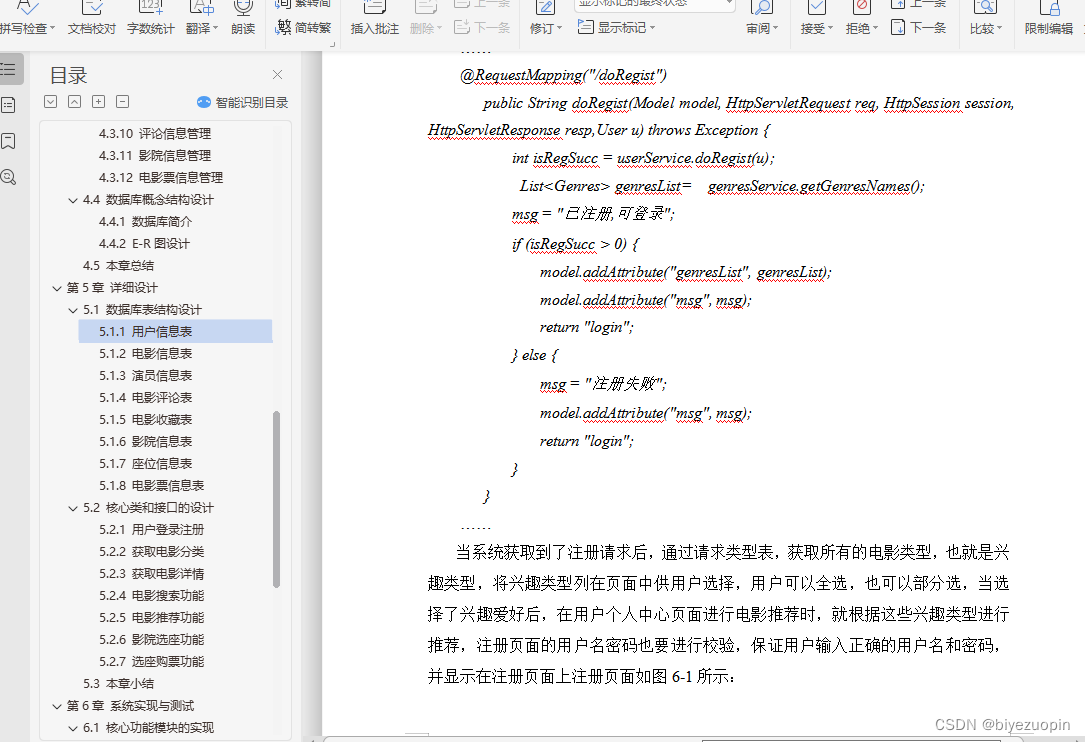Open the 拼写检查 dropdown arrow
Screen dimensions: 1085x742
pyautogui.click(x=53, y=28)
